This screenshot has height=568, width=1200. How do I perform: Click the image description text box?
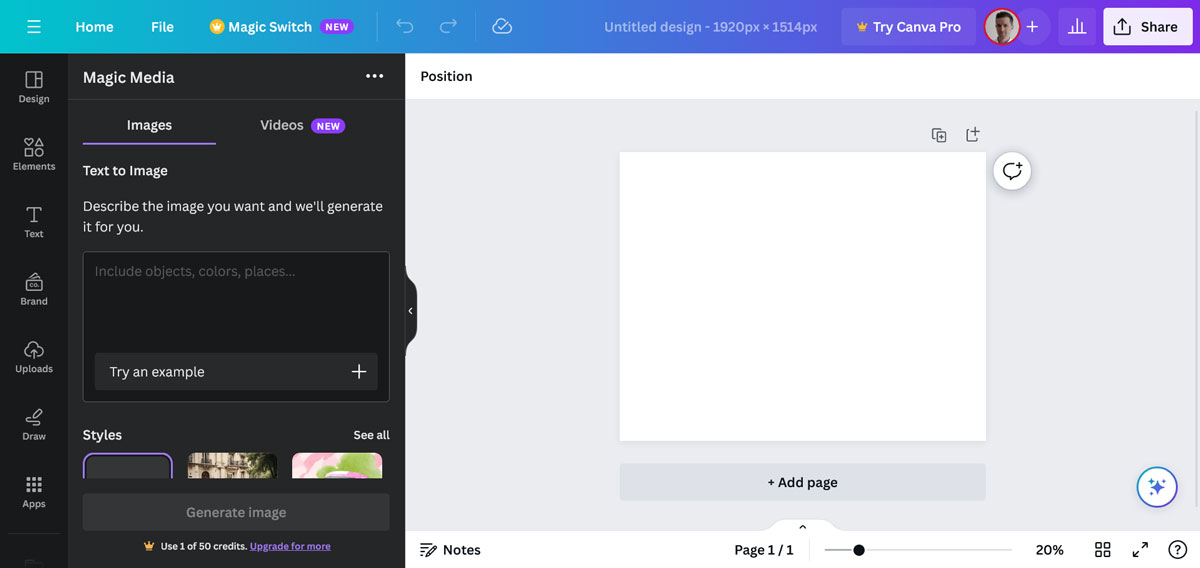click(236, 300)
